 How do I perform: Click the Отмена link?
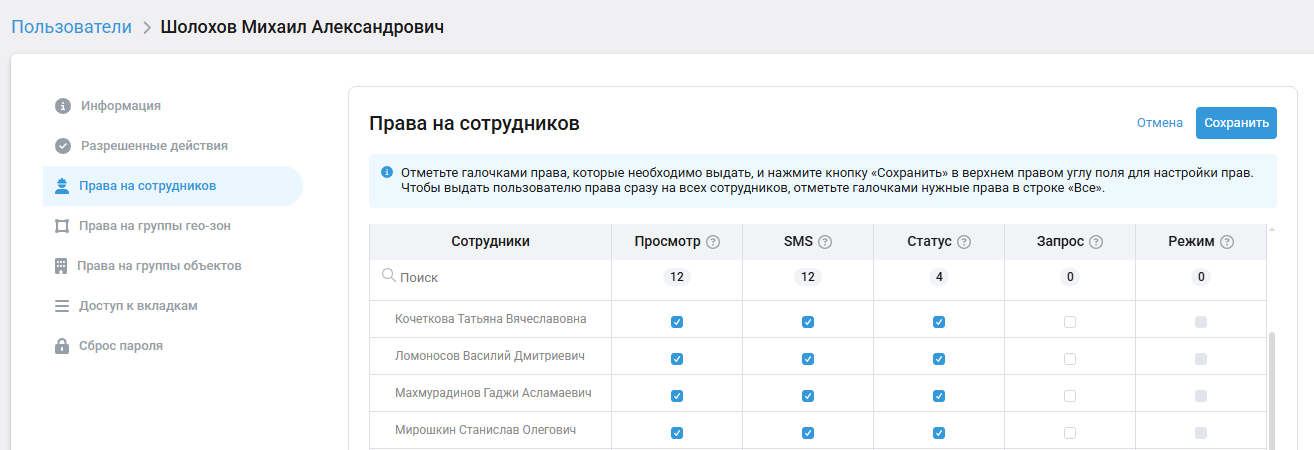(1160, 123)
